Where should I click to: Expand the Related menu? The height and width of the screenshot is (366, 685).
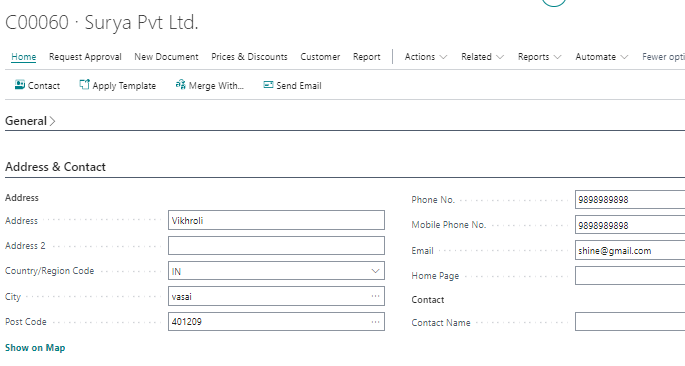click(482, 57)
